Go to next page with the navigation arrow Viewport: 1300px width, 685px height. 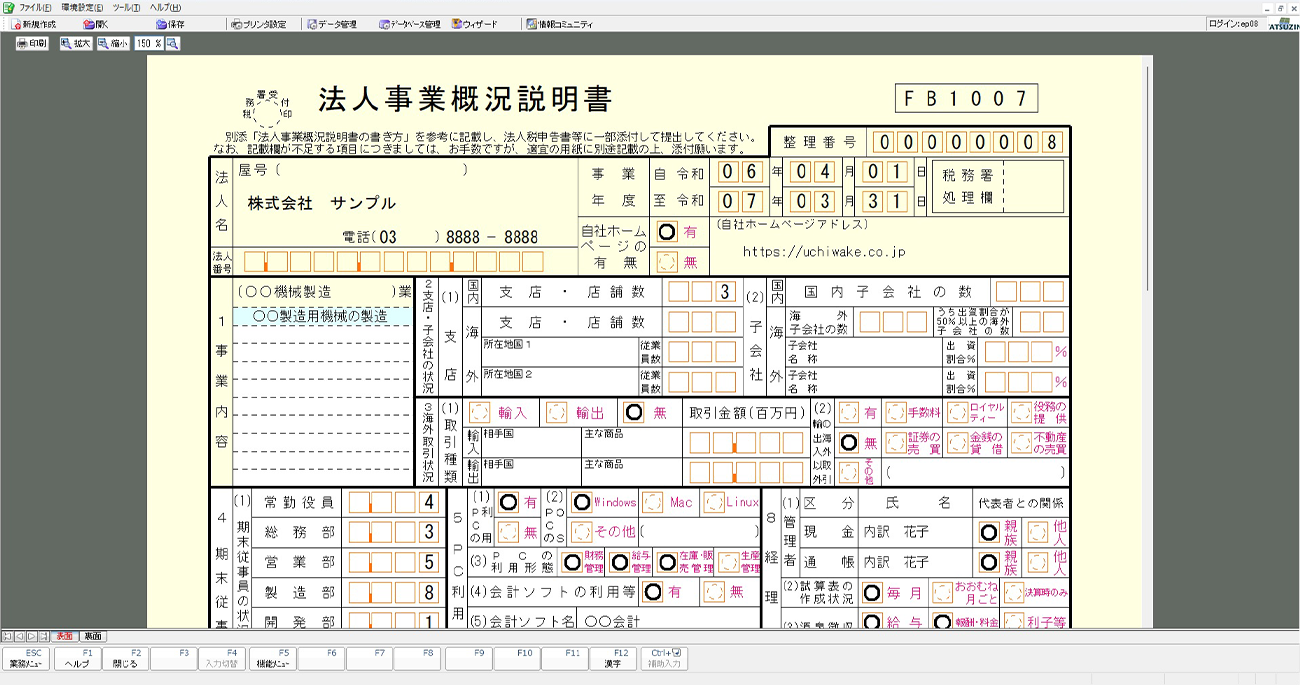click(31, 636)
